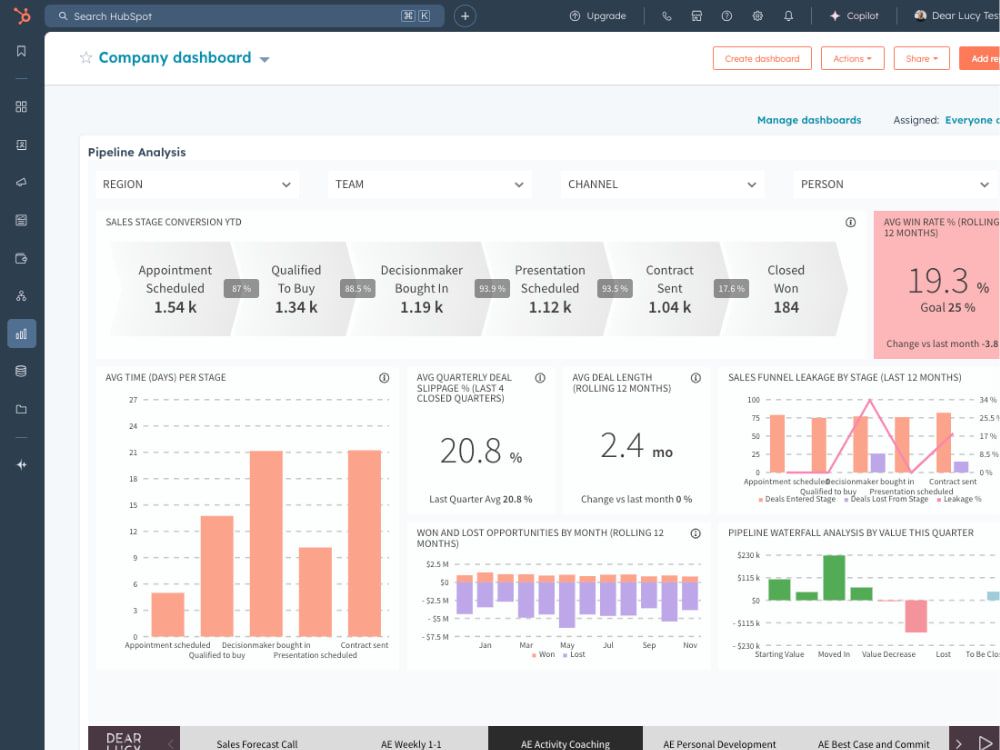Screen dimensions: 1000x750
Task: Open the Commerce wallet icon in sidebar
Action: 21,258
